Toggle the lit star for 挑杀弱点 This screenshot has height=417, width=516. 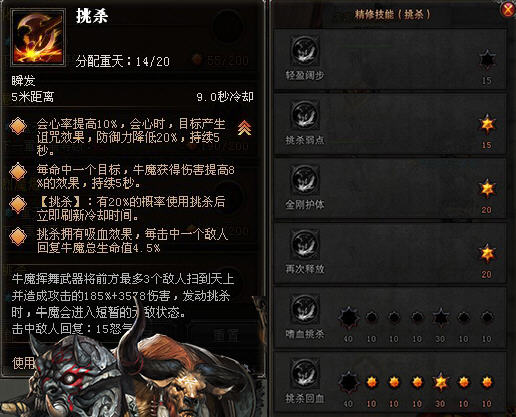(487, 124)
